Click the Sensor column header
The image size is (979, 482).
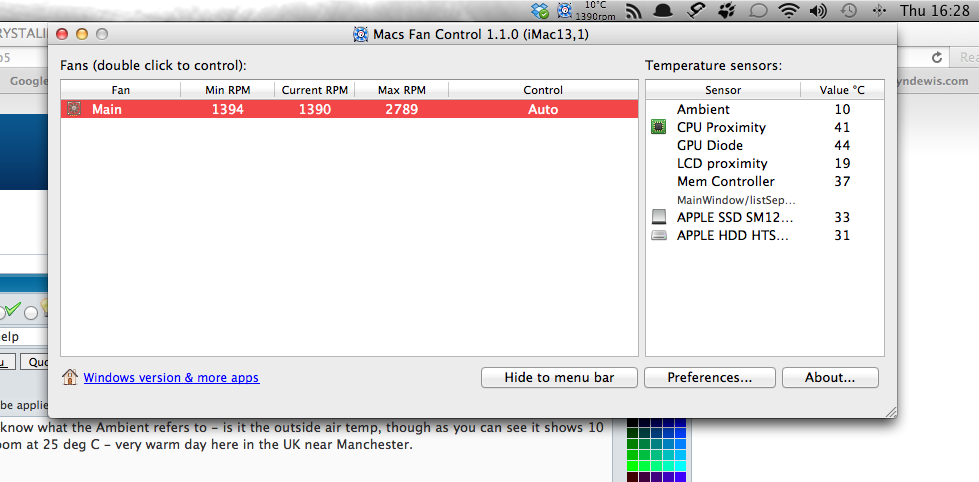click(x=723, y=90)
